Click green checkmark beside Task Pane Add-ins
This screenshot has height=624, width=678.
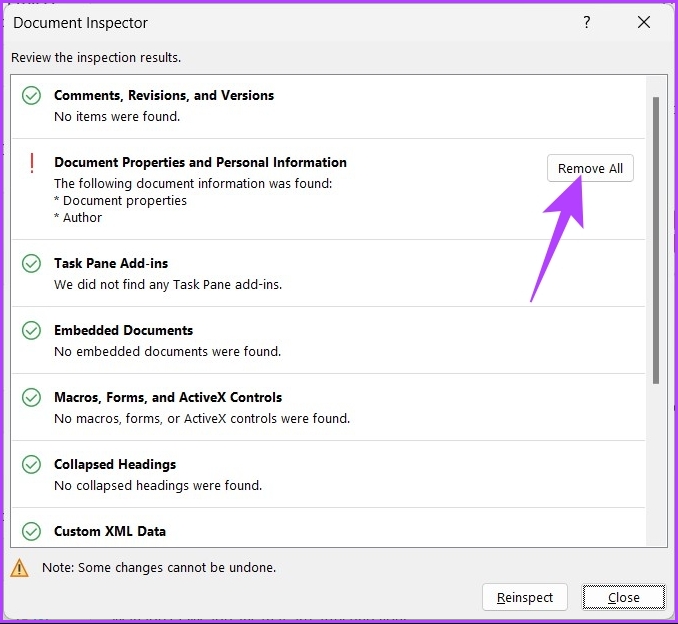(x=32, y=264)
